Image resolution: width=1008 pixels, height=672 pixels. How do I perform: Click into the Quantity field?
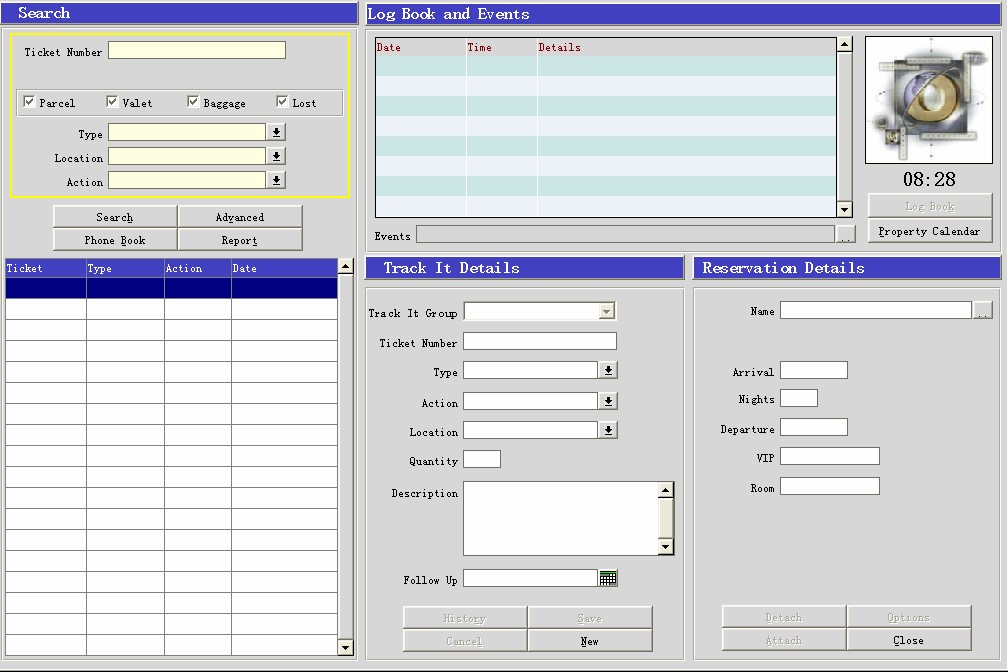(482, 459)
